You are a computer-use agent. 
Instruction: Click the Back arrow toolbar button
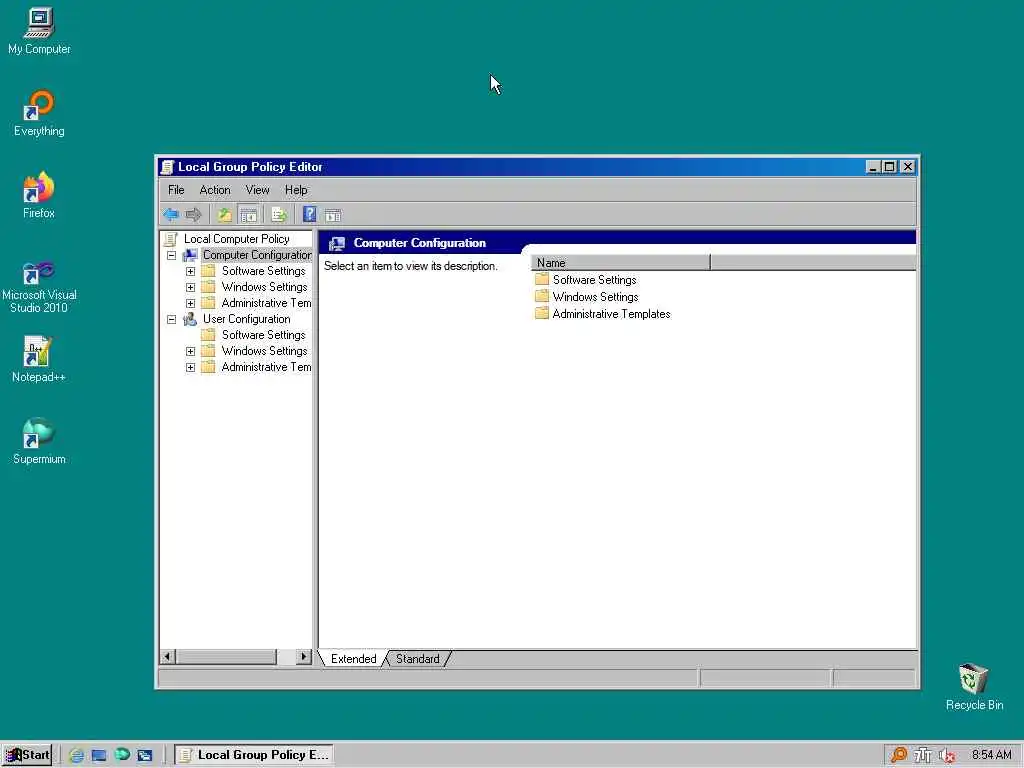click(x=171, y=215)
